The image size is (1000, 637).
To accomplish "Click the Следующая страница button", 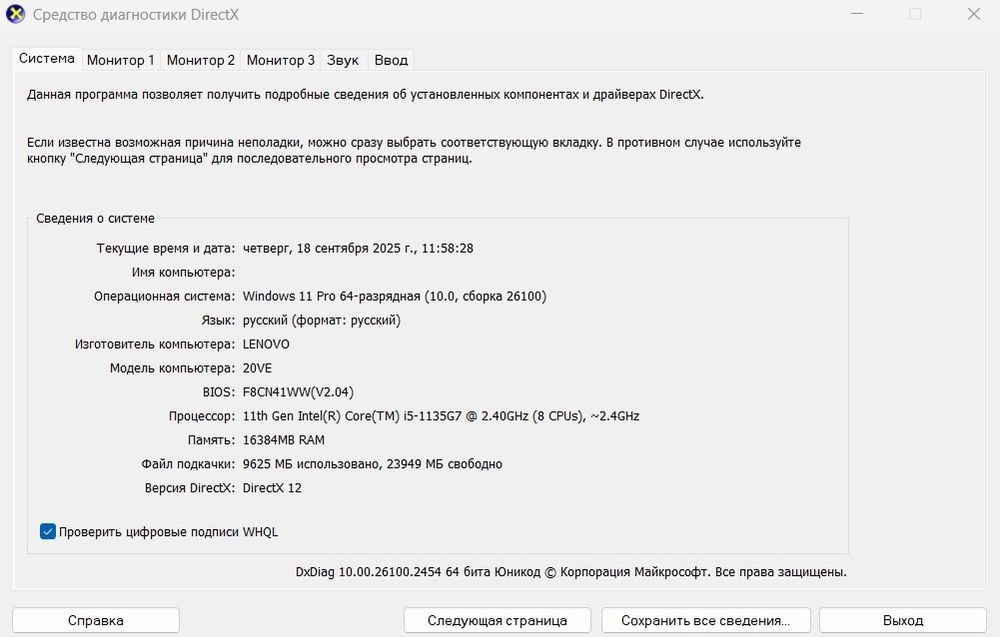I will tap(497, 620).
